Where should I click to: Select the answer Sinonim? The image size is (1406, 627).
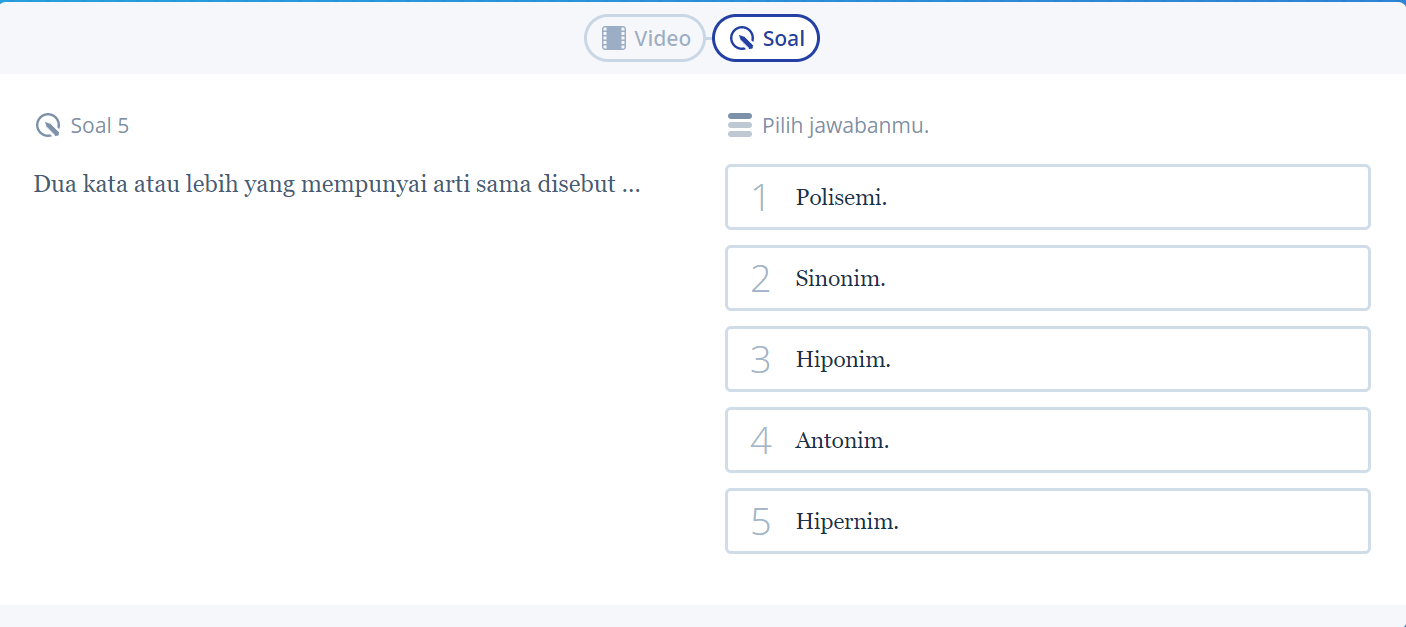pyautogui.click(x=1047, y=278)
